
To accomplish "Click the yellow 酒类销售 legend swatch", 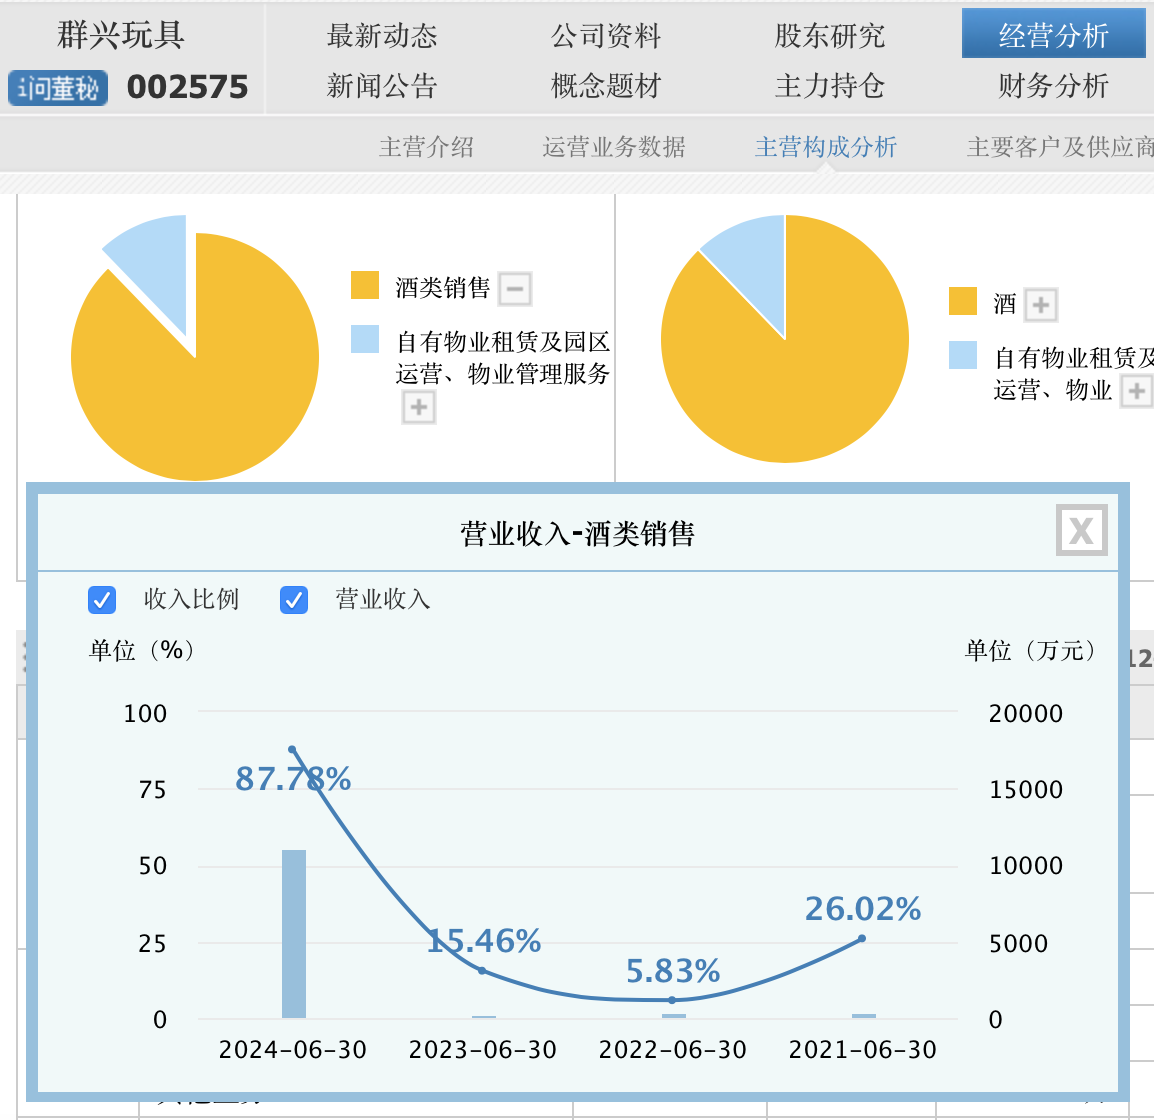I will pos(365,286).
